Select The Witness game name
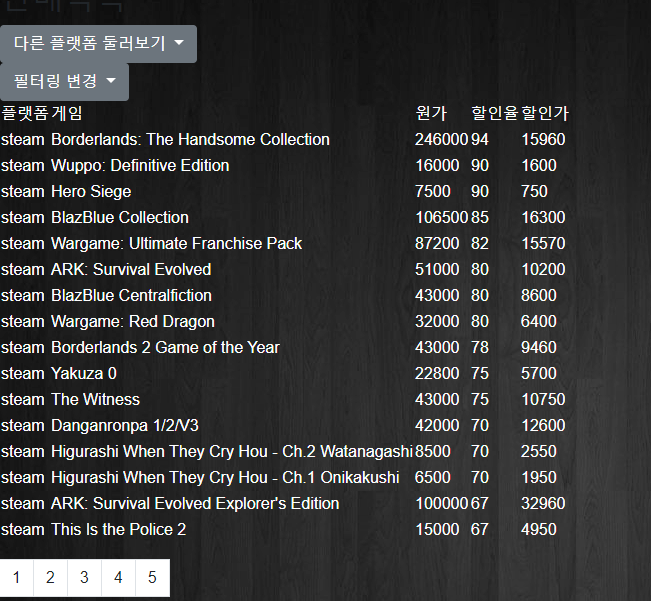 tap(95, 400)
